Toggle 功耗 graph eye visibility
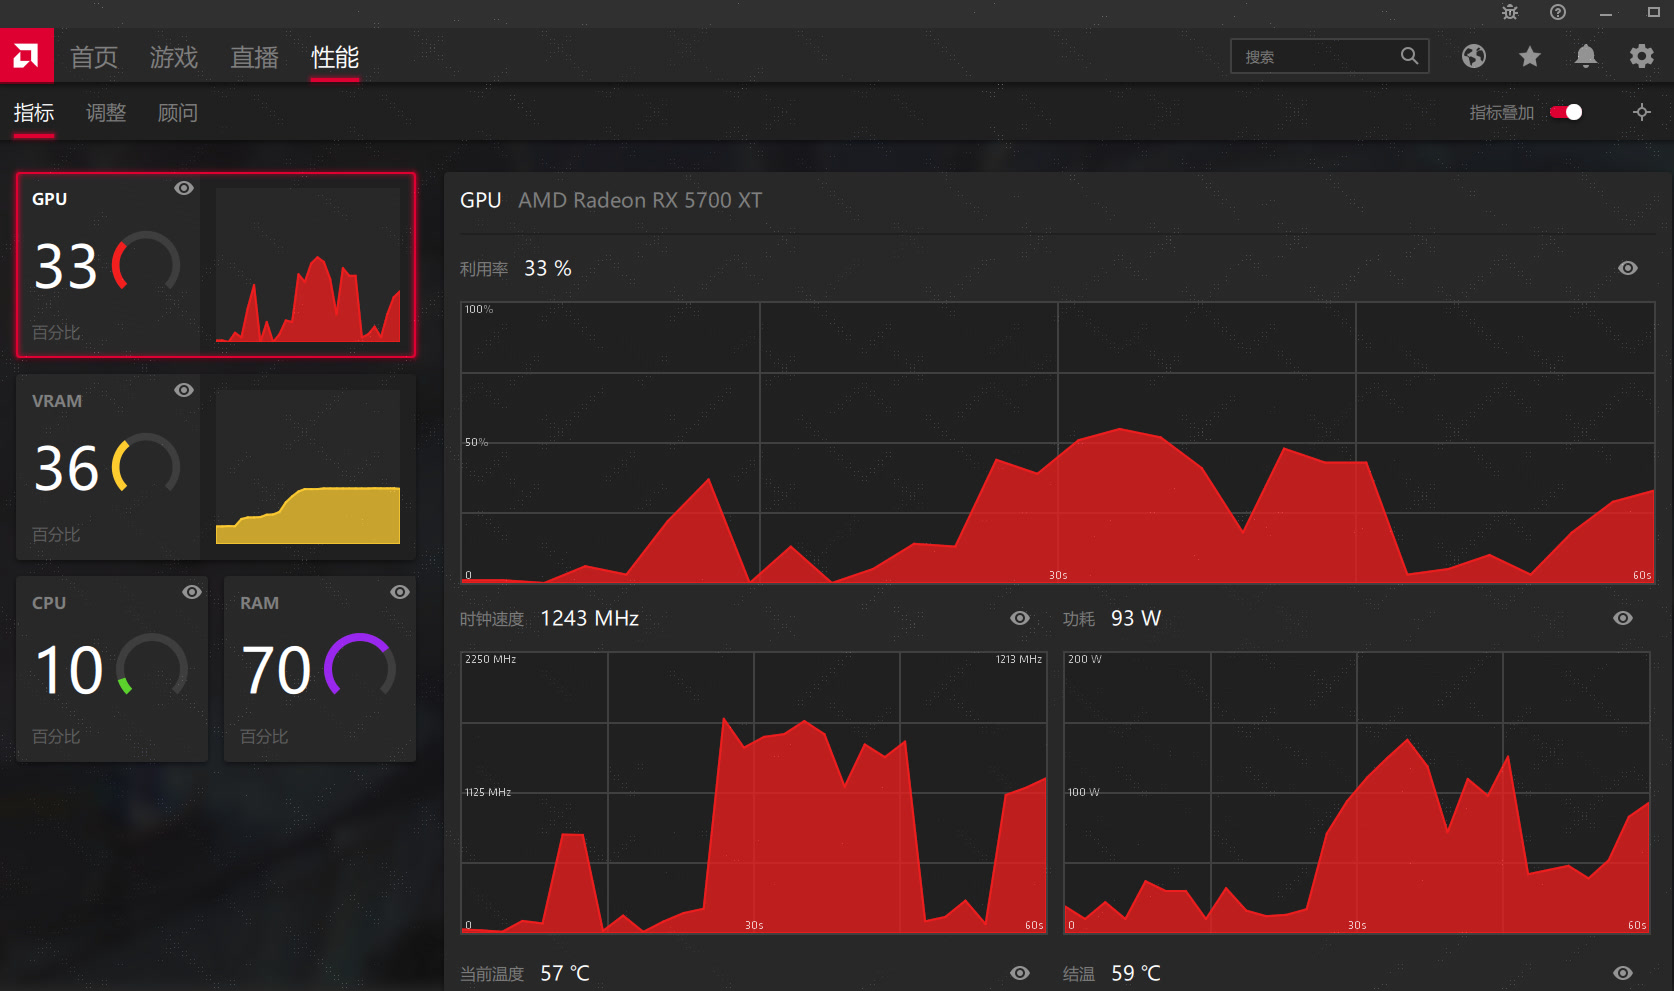1674x991 pixels. click(1623, 618)
